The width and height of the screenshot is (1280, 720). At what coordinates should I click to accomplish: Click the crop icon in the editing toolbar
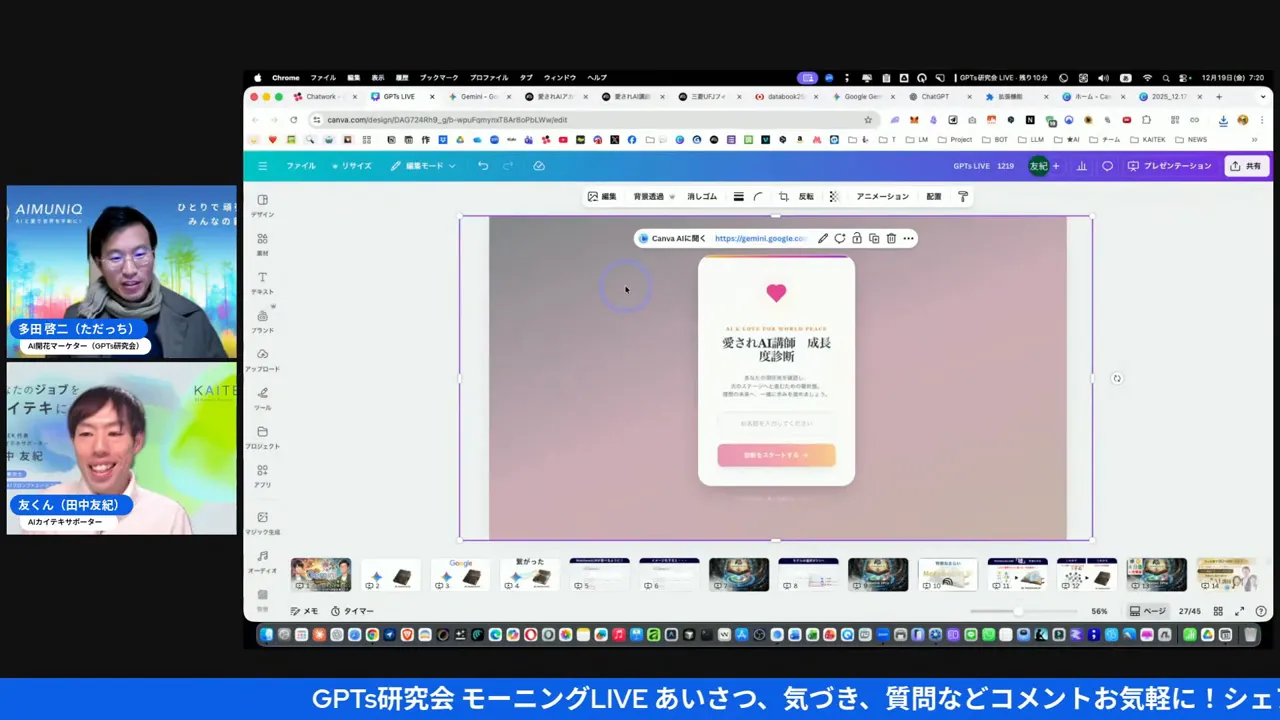coord(783,196)
